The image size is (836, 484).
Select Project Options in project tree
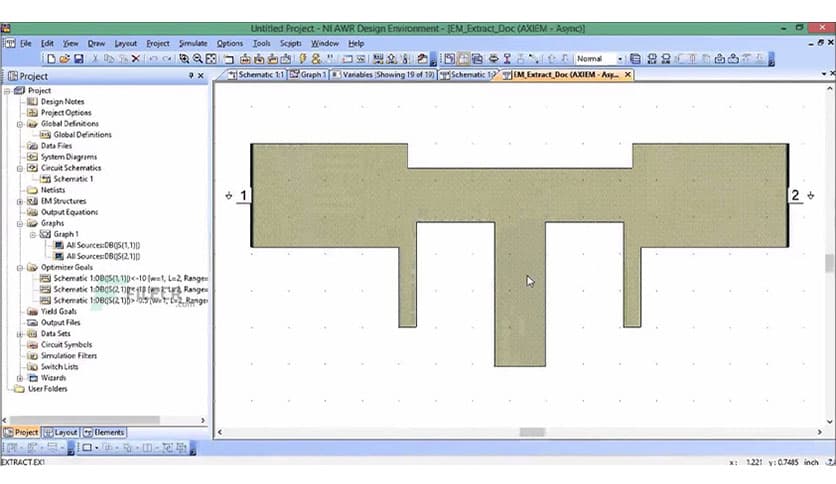click(x=66, y=112)
